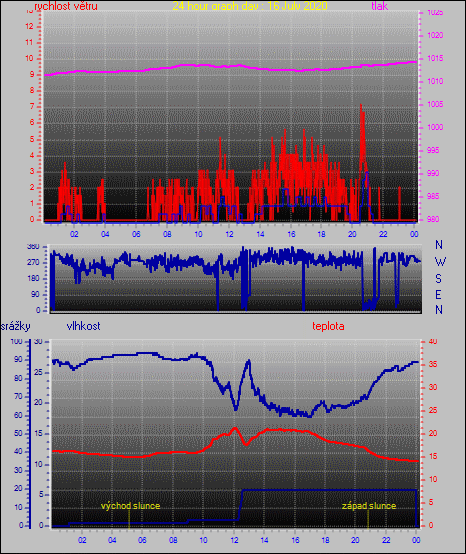This screenshot has height=554, width=466.
Task: Click the 'S' south wind direction label
Action: [x=438, y=279]
